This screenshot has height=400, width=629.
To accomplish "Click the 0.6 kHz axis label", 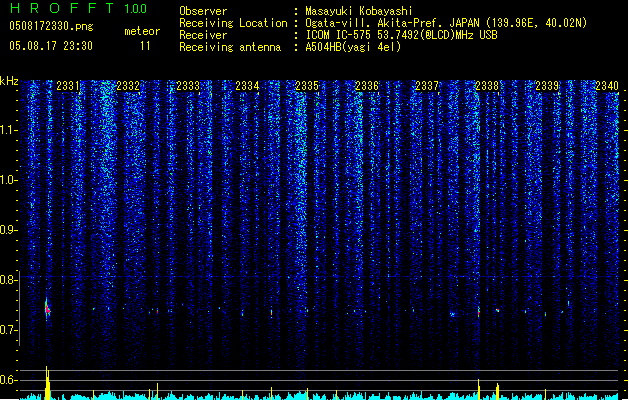I will (8, 380).
